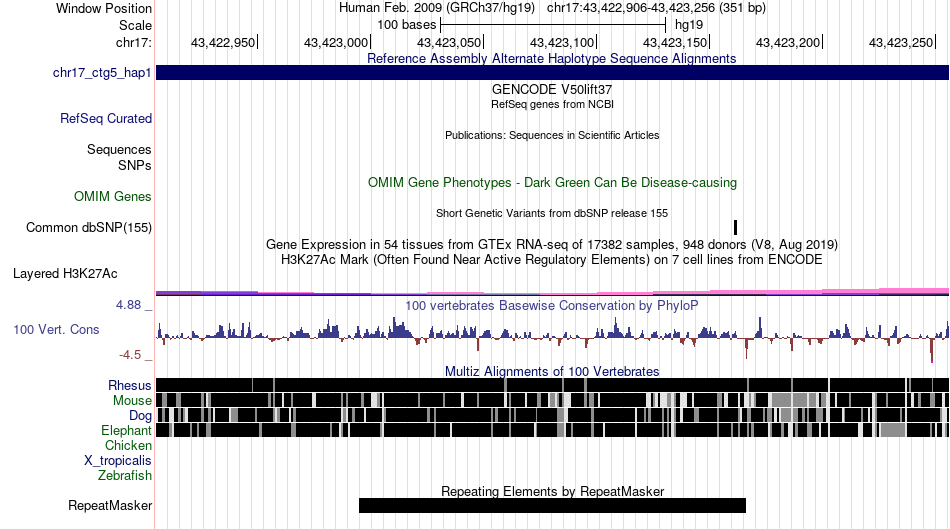Open 100 vertebrates Basewise Conservation by PhyloP title

pos(551,305)
